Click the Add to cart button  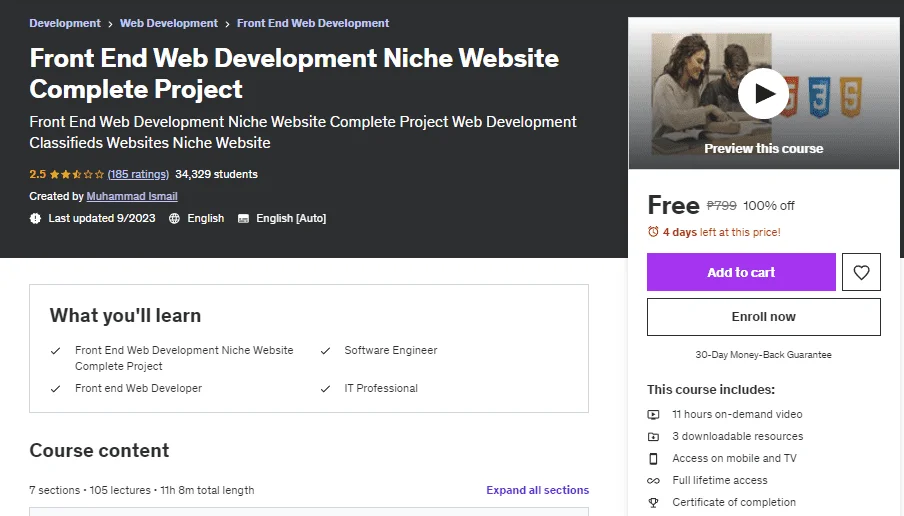[741, 272]
